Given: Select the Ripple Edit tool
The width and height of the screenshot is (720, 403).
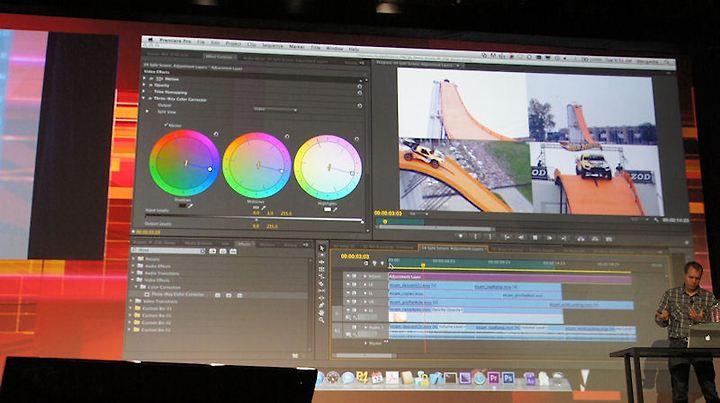Looking at the screenshot, I should [x=321, y=262].
